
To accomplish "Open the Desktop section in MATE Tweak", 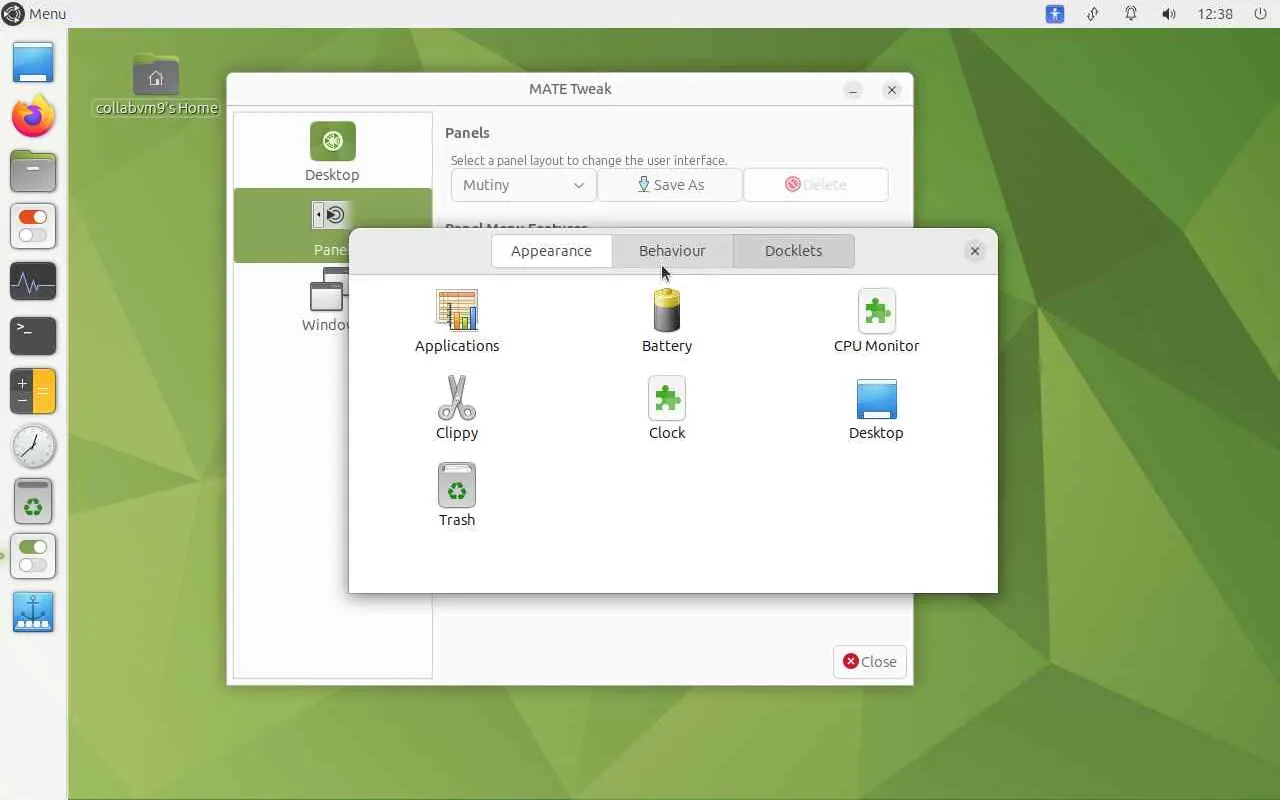I will [x=332, y=152].
